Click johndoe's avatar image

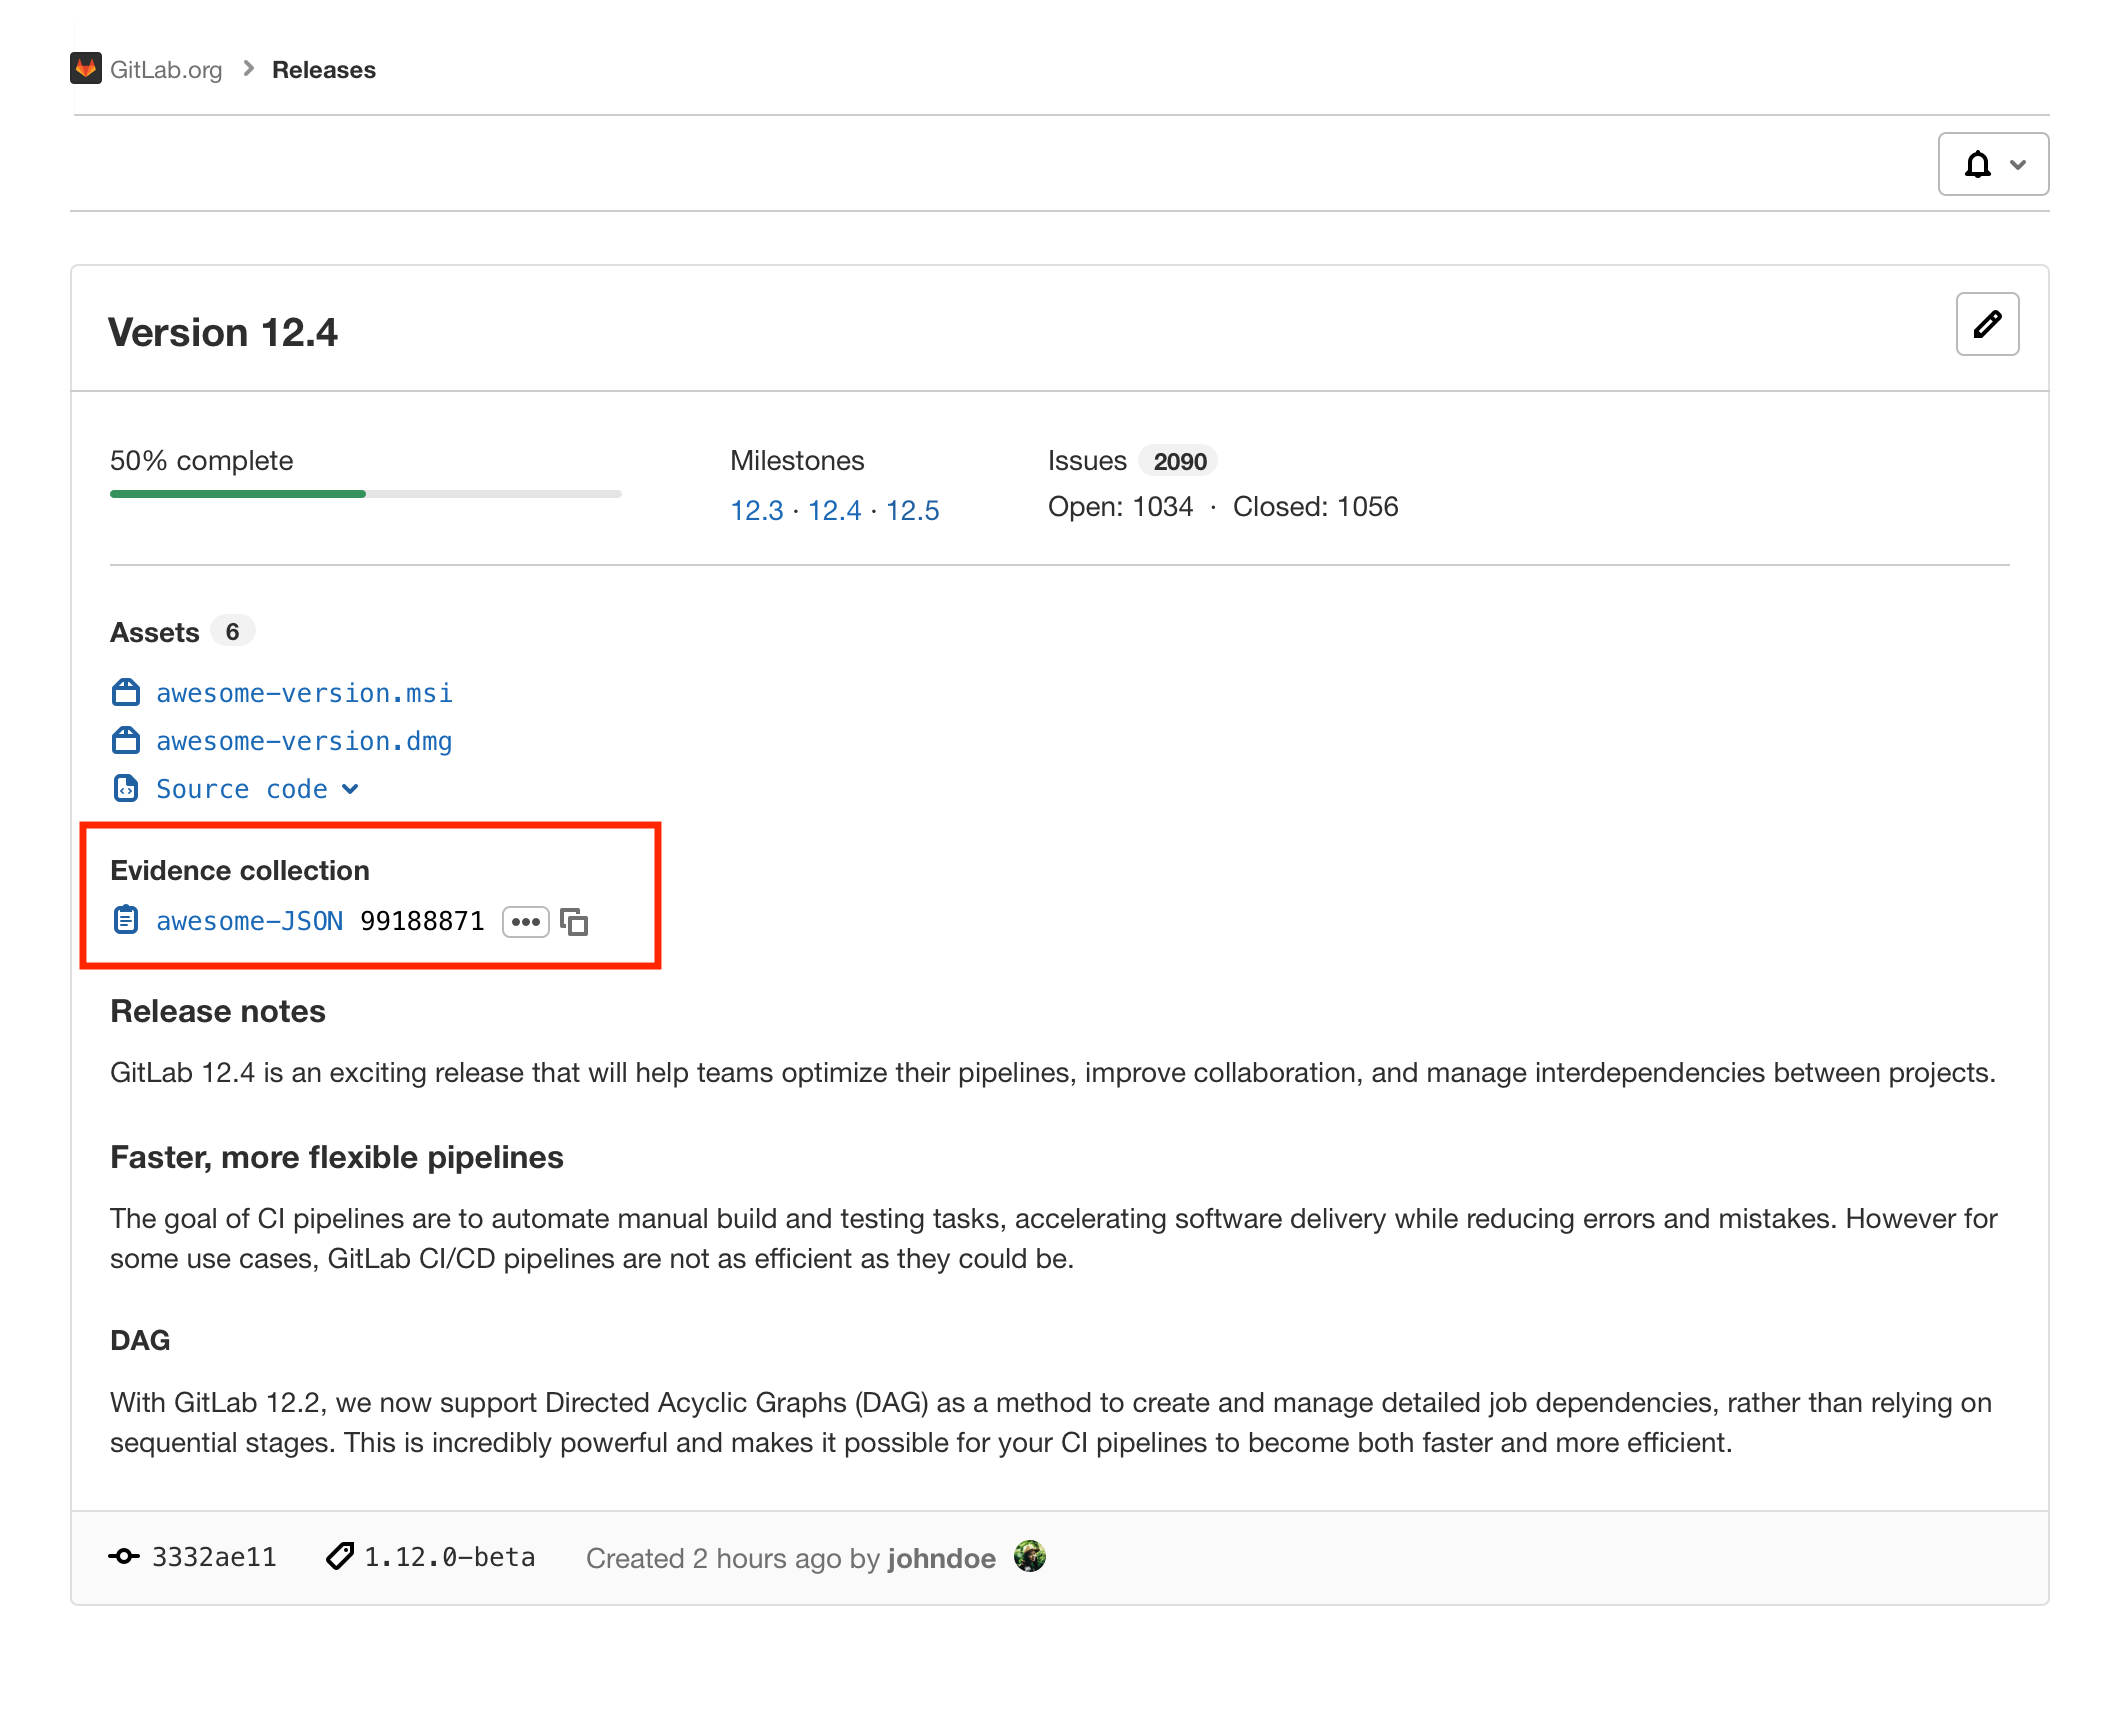click(1031, 1557)
